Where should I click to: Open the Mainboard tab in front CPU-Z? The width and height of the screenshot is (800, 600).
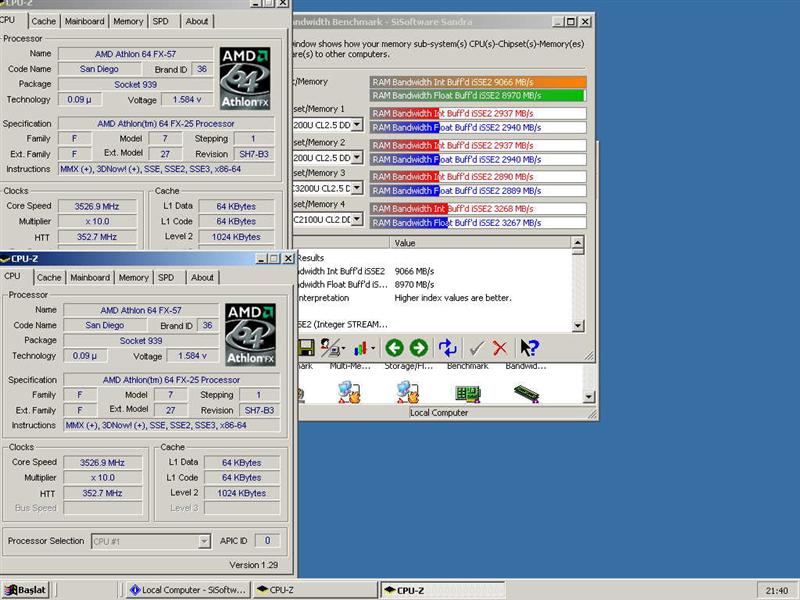click(x=90, y=278)
